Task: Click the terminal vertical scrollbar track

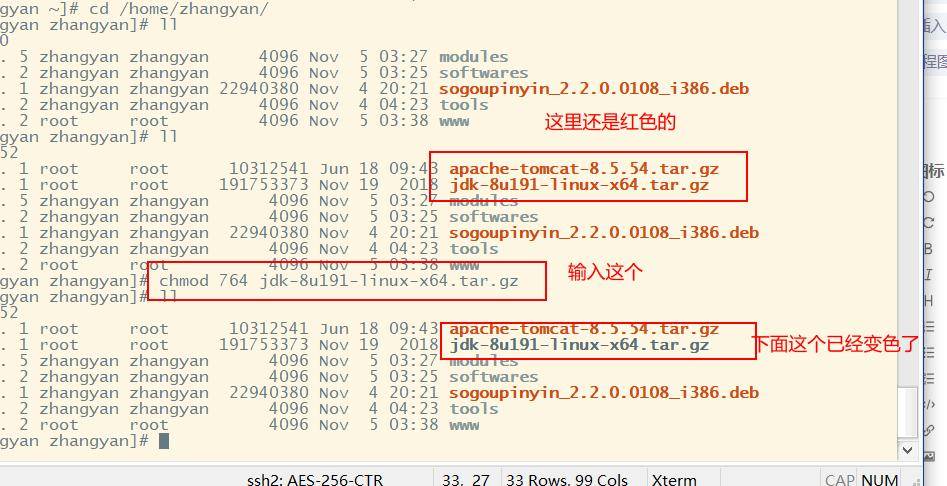Action: point(907,220)
